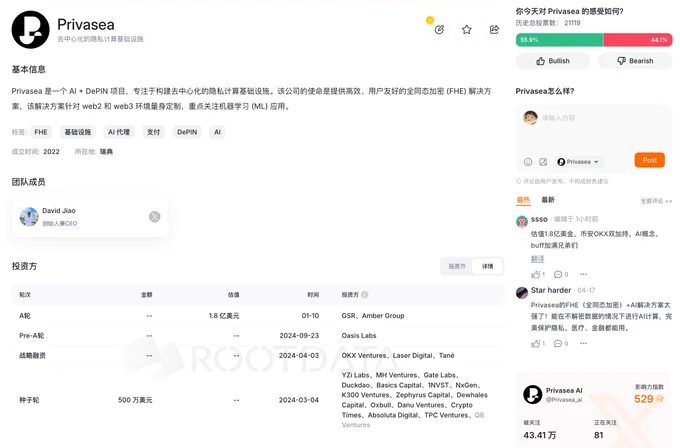Click the green bullish percentage bar
The image size is (680, 448).
(x=559, y=40)
